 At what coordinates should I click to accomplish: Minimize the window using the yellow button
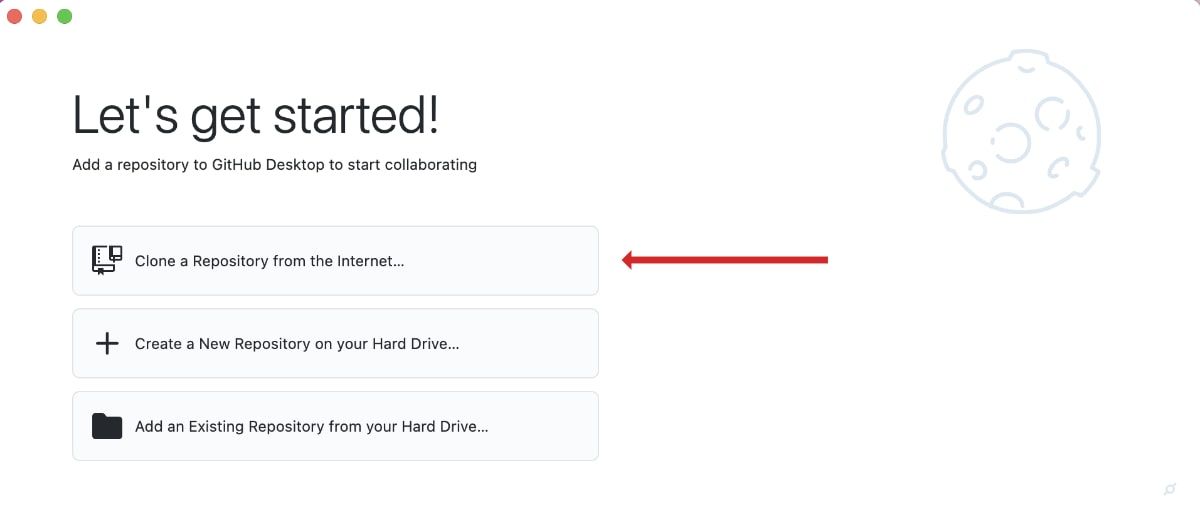click(x=40, y=16)
